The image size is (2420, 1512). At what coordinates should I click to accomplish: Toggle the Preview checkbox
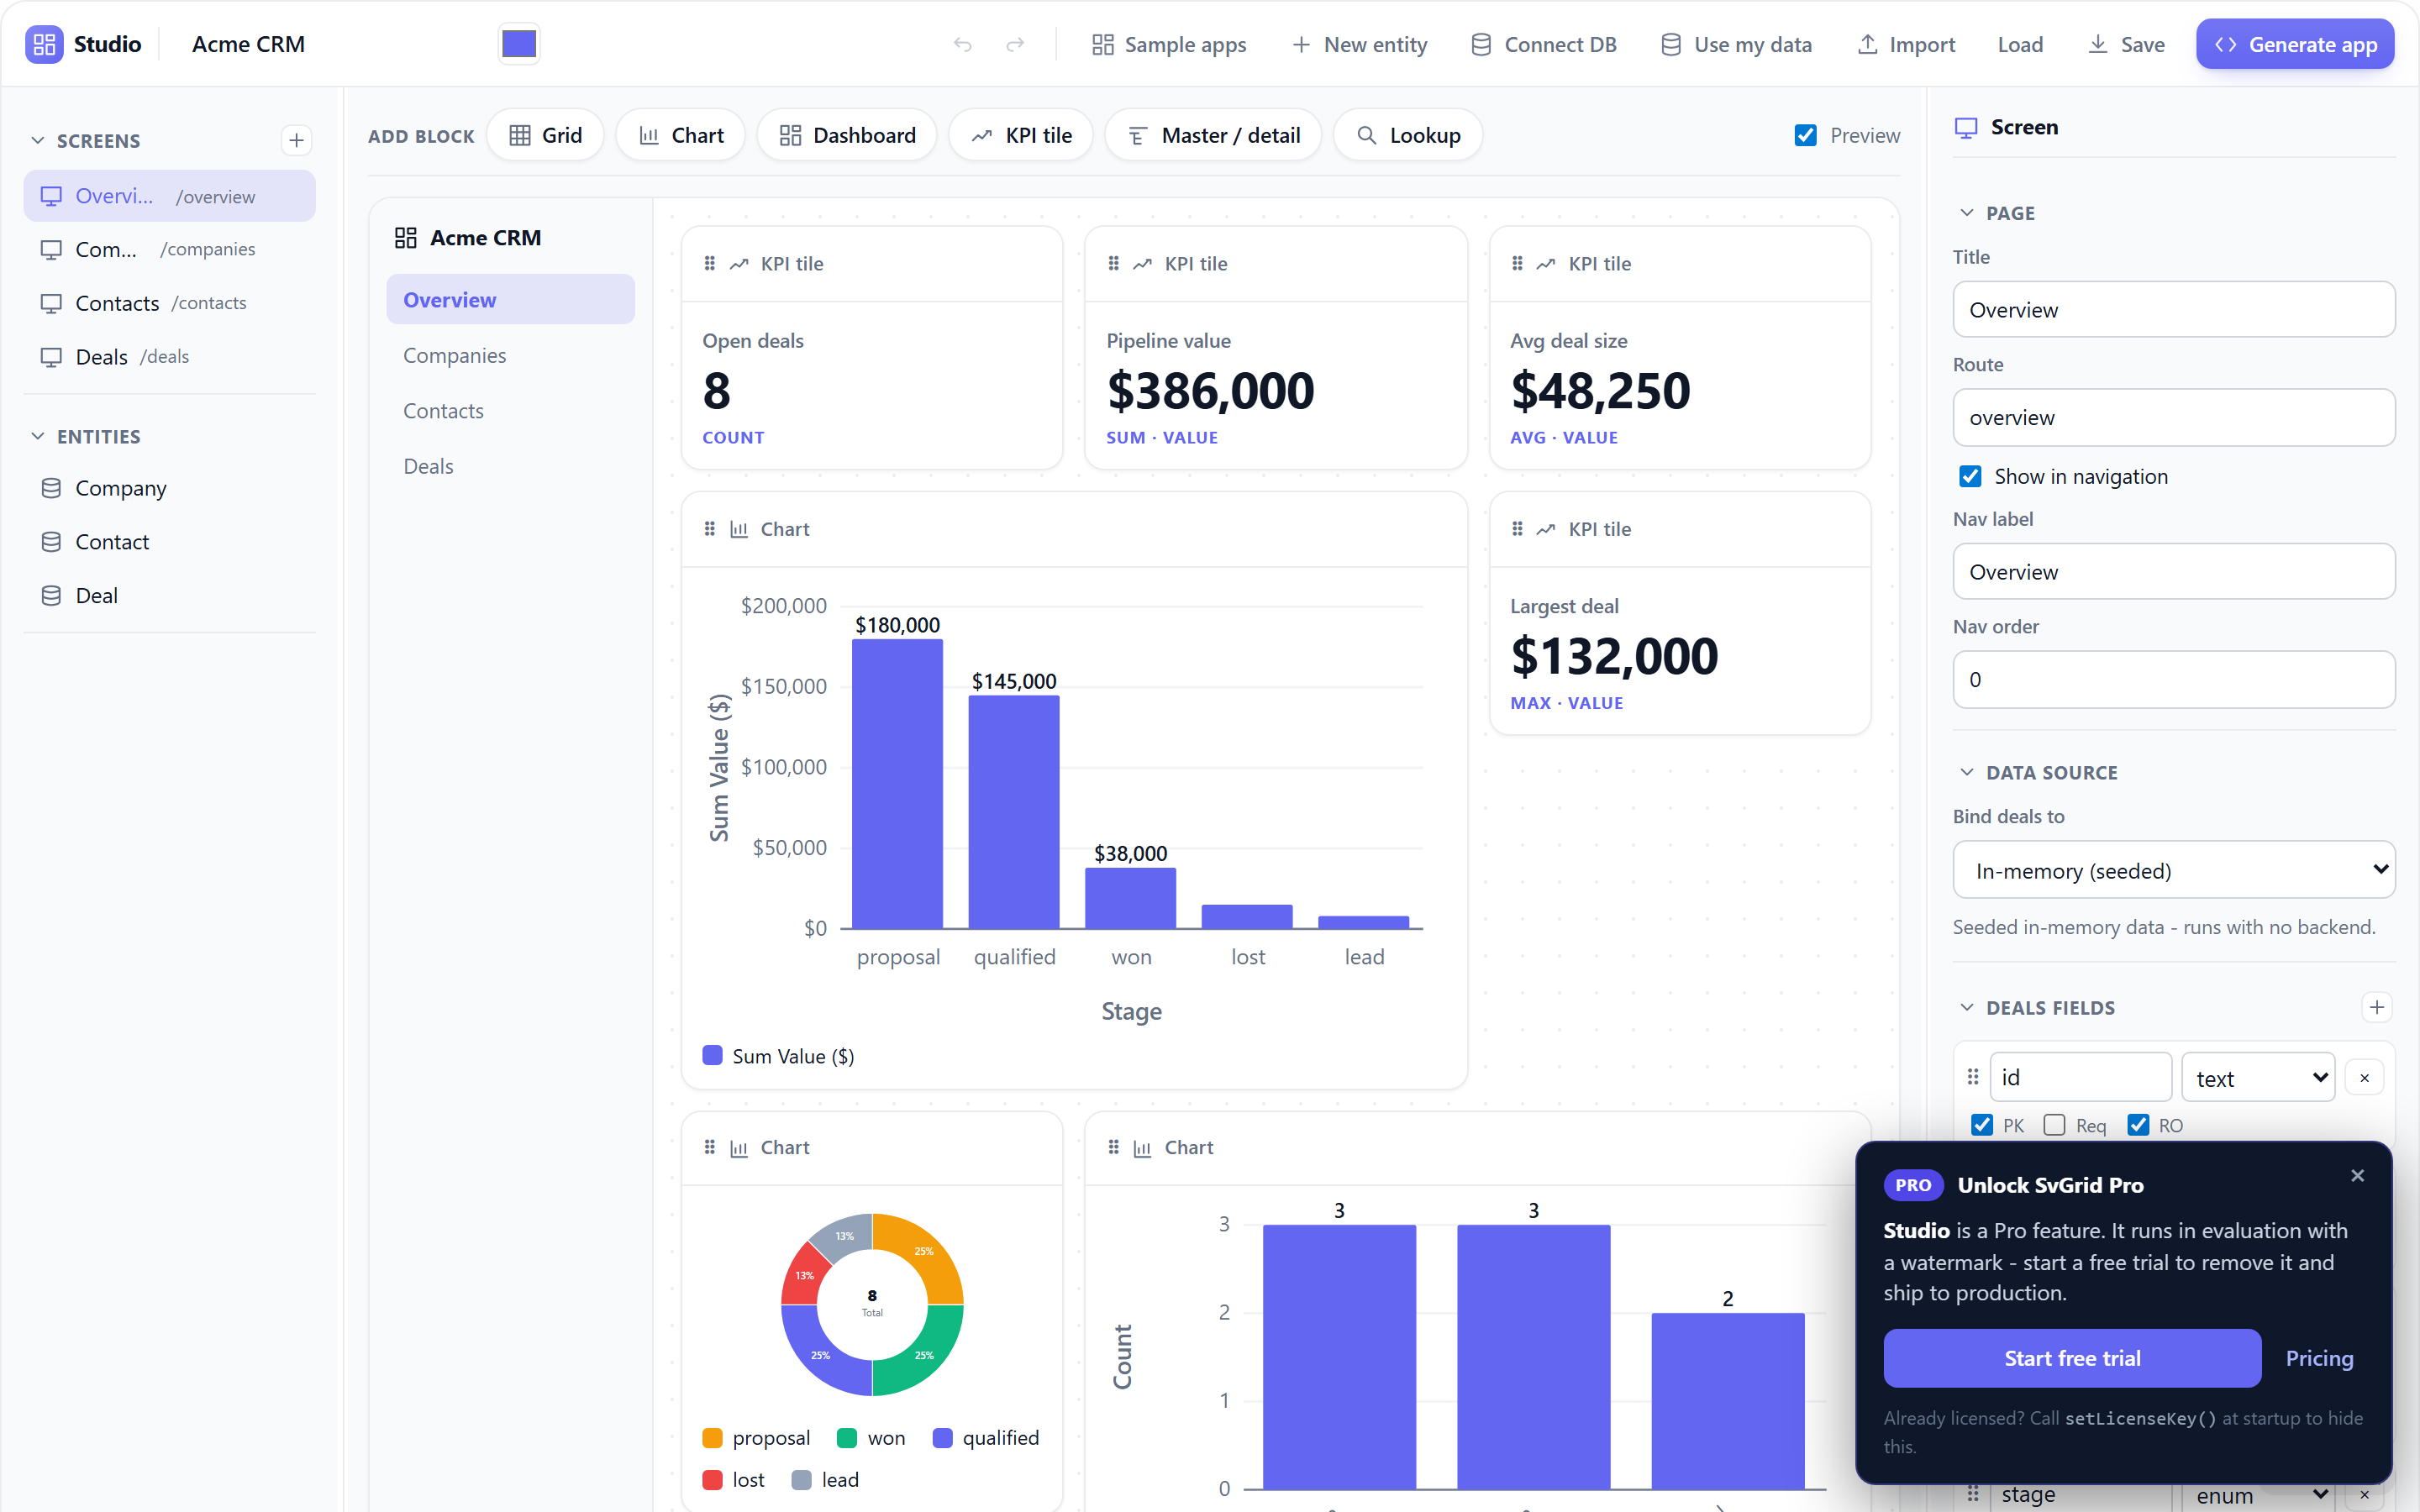pyautogui.click(x=1805, y=135)
